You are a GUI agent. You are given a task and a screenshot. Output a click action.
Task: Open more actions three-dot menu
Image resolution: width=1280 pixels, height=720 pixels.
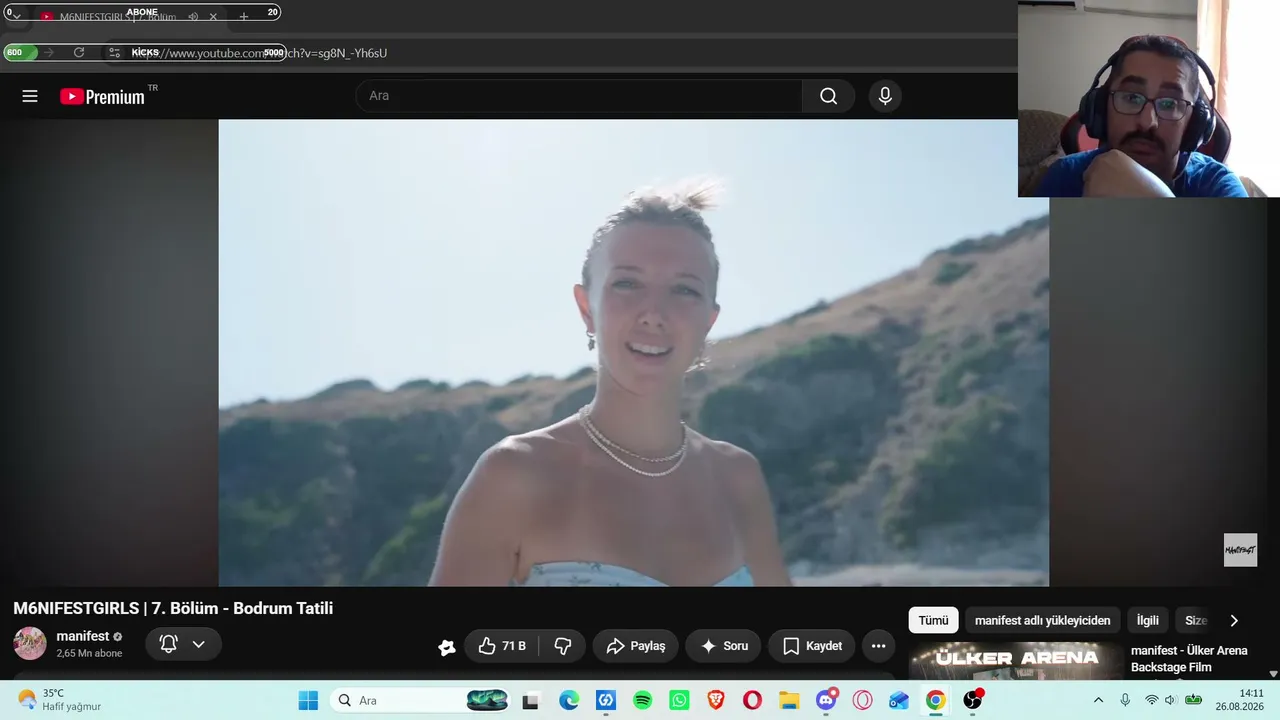[878, 646]
